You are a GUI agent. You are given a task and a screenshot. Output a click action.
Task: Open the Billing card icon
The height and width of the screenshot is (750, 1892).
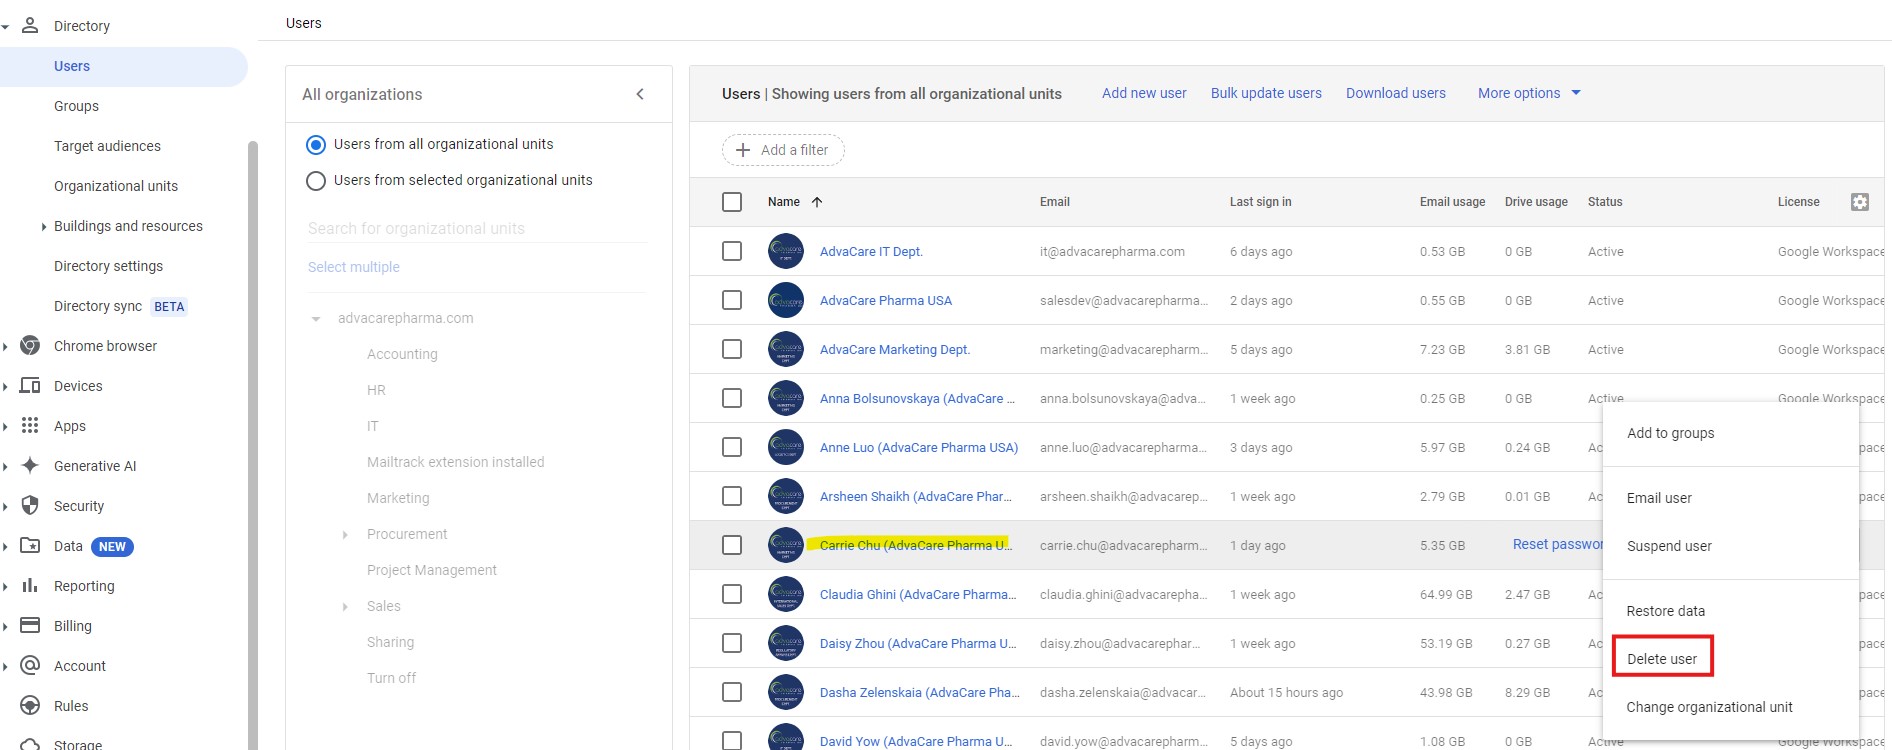pos(30,626)
